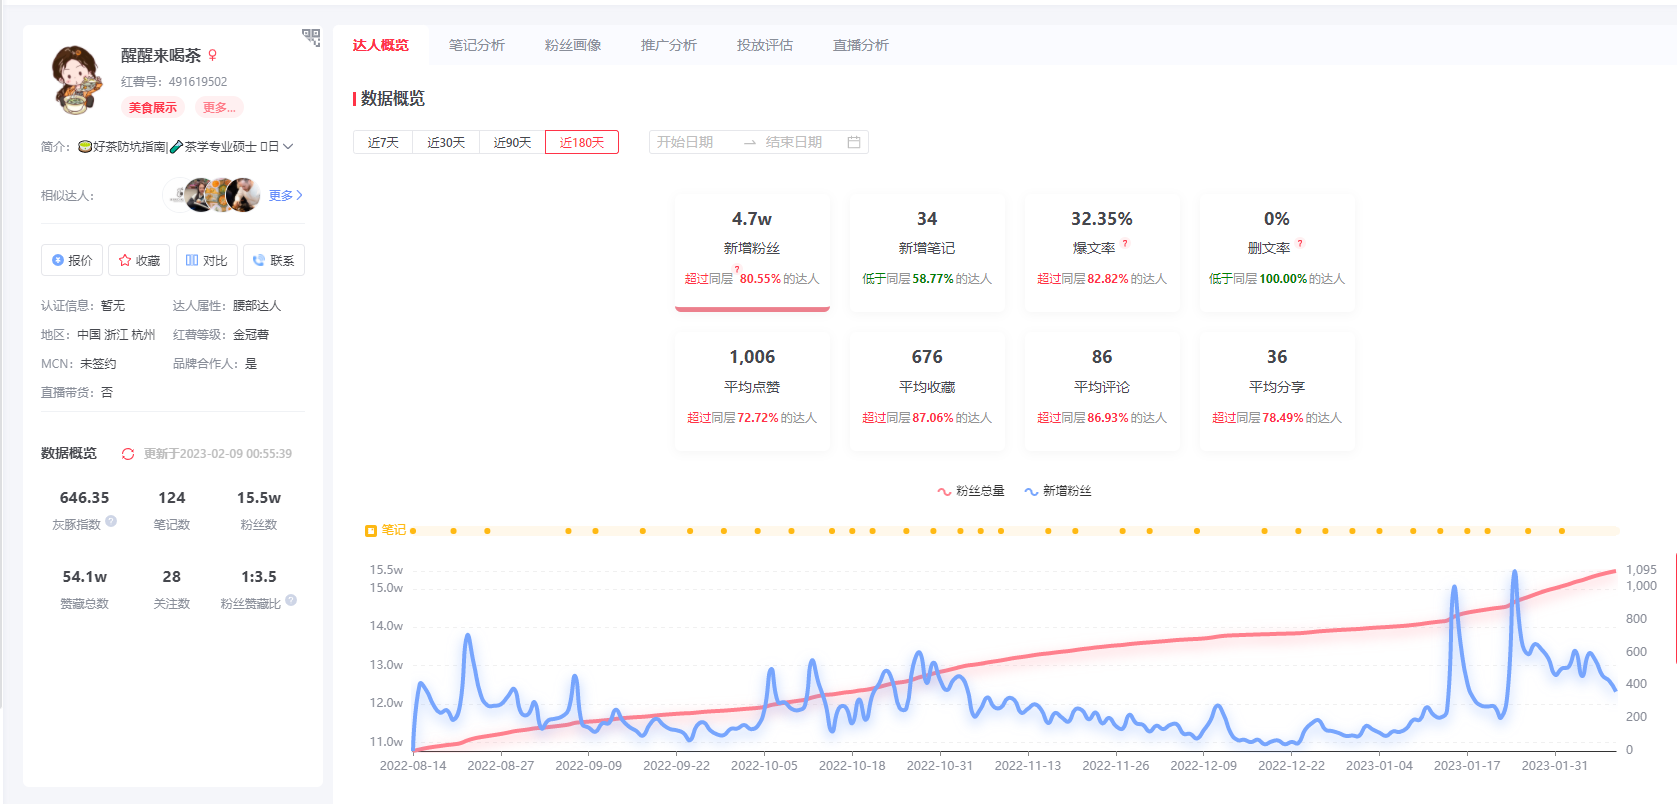
Task: Refresh data using the red update icon
Action: (x=128, y=454)
